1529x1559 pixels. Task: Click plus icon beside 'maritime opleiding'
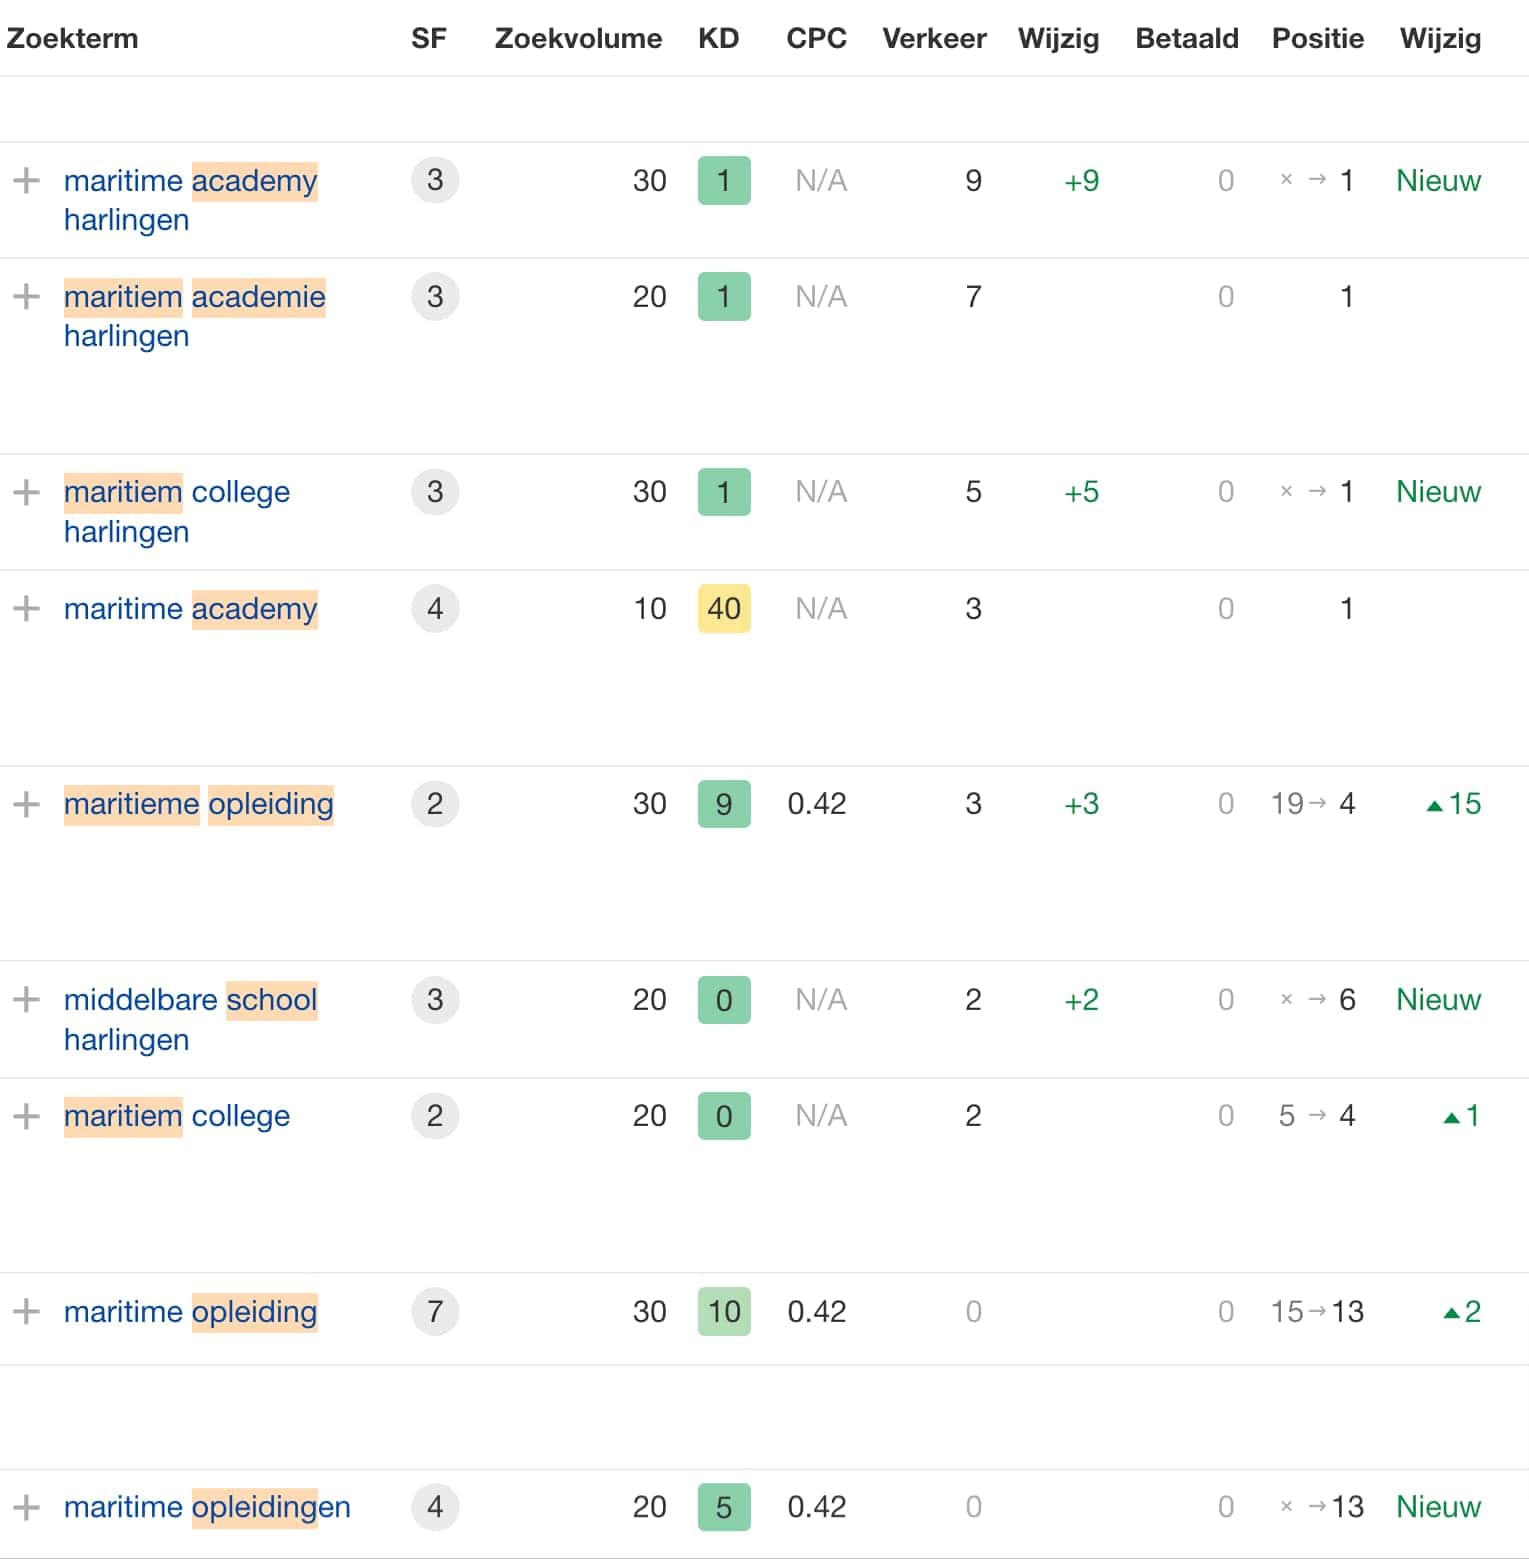point(26,1311)
